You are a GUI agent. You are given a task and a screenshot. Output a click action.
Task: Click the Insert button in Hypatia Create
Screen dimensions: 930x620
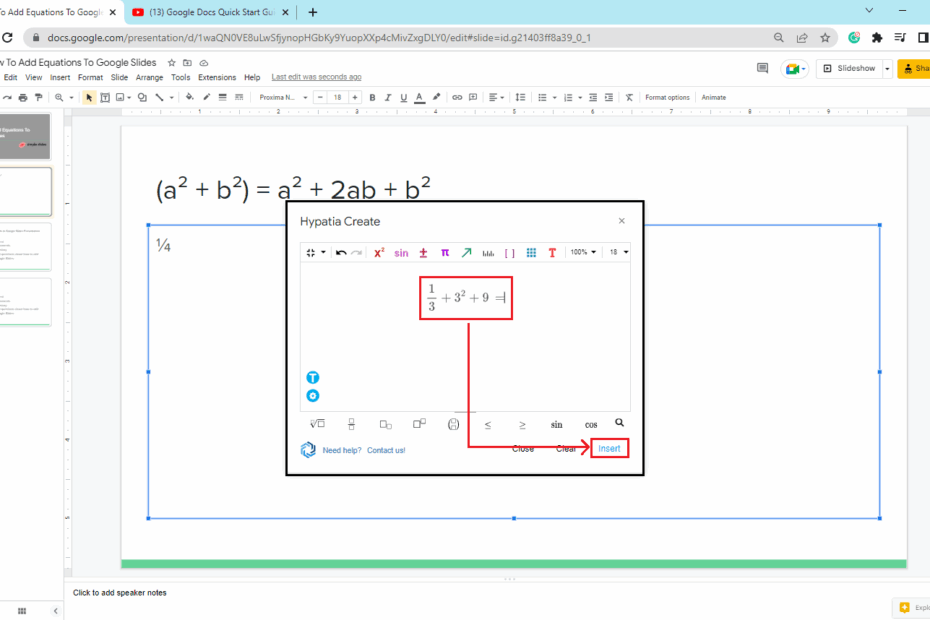tap(609, 448)
